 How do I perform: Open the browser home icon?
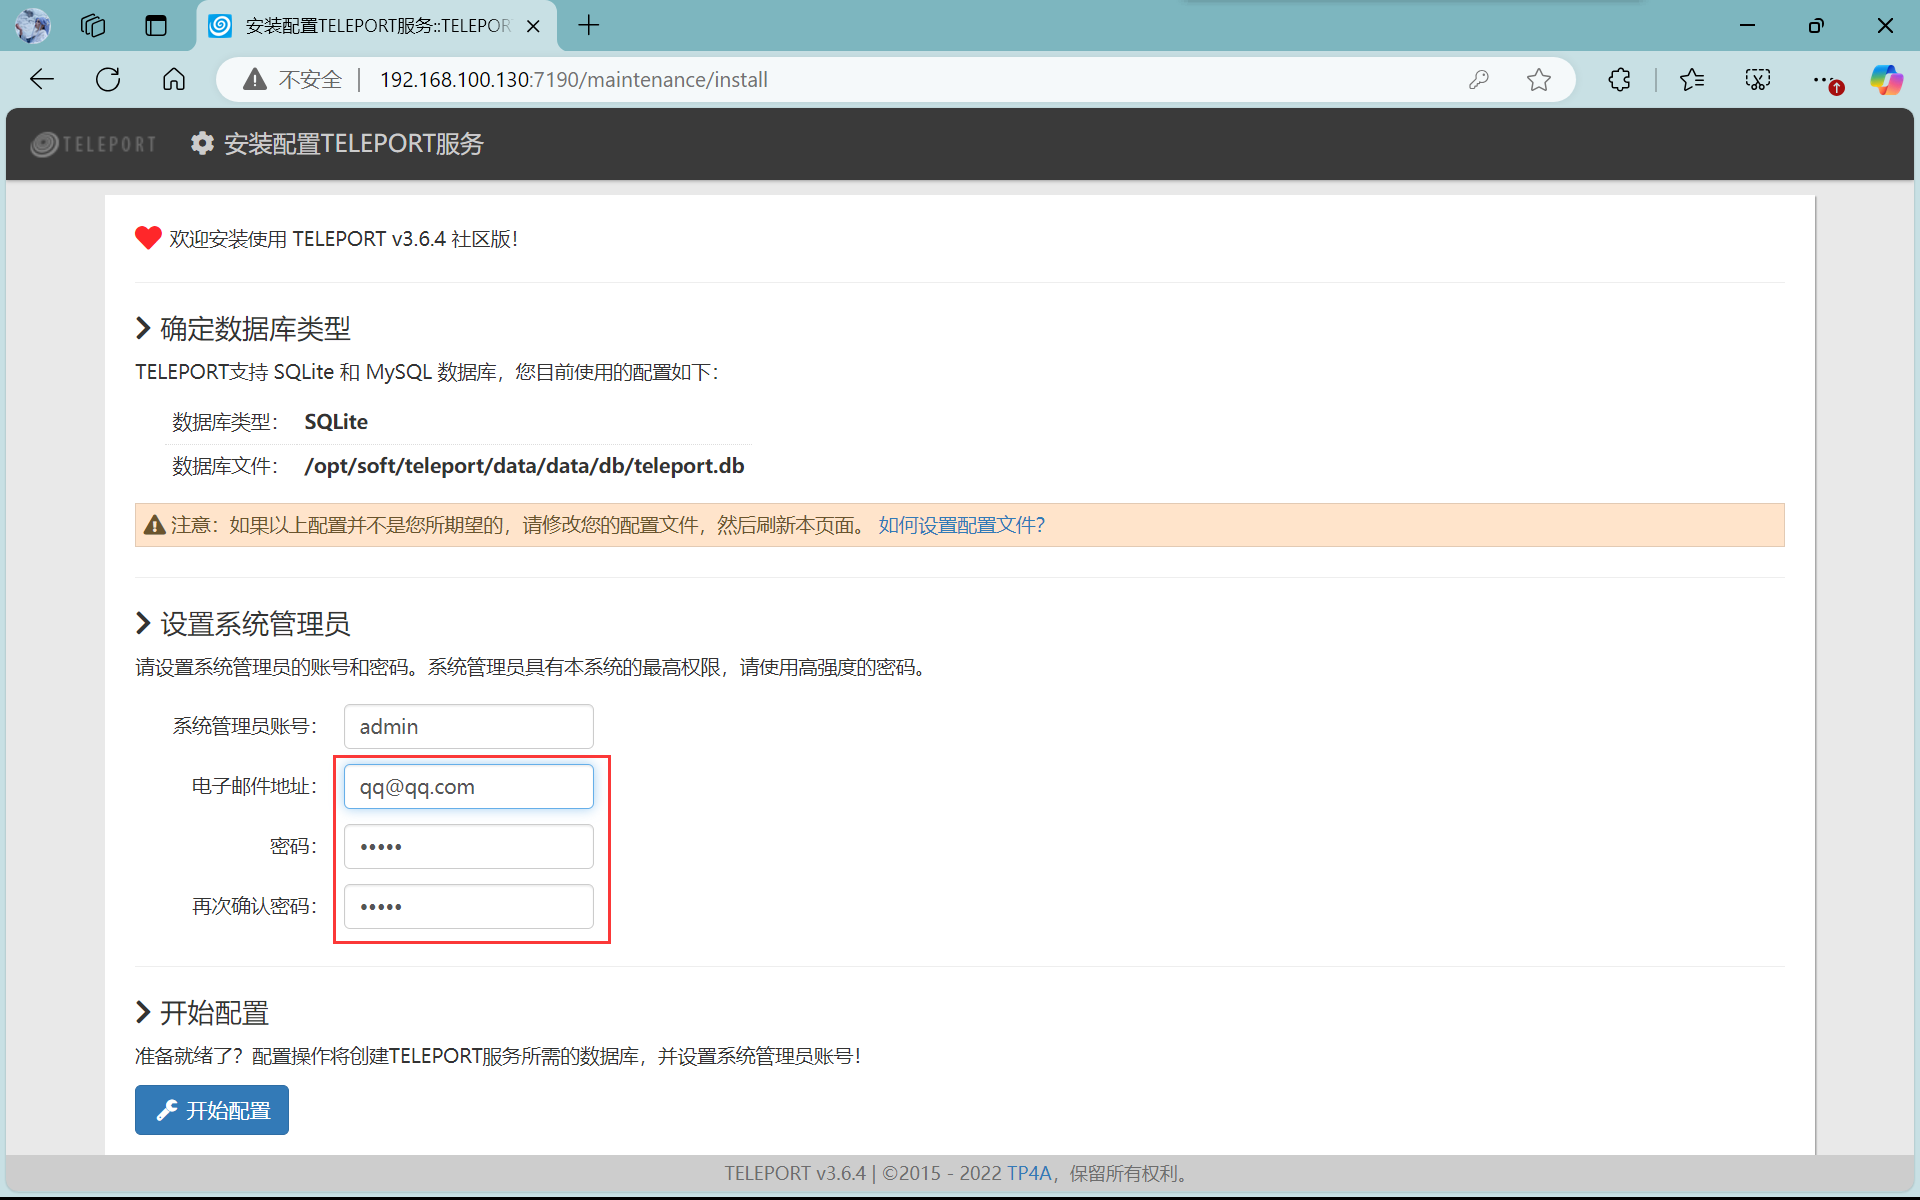click(x=174, y=80)
